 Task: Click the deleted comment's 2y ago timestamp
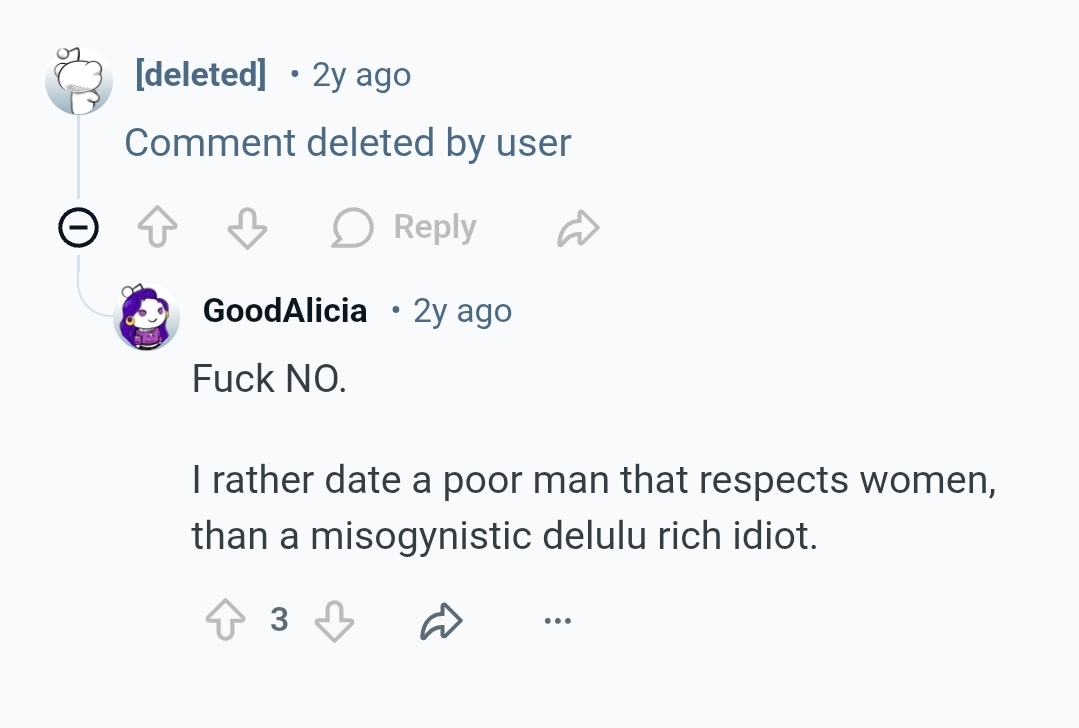click(x=361, y=75)
